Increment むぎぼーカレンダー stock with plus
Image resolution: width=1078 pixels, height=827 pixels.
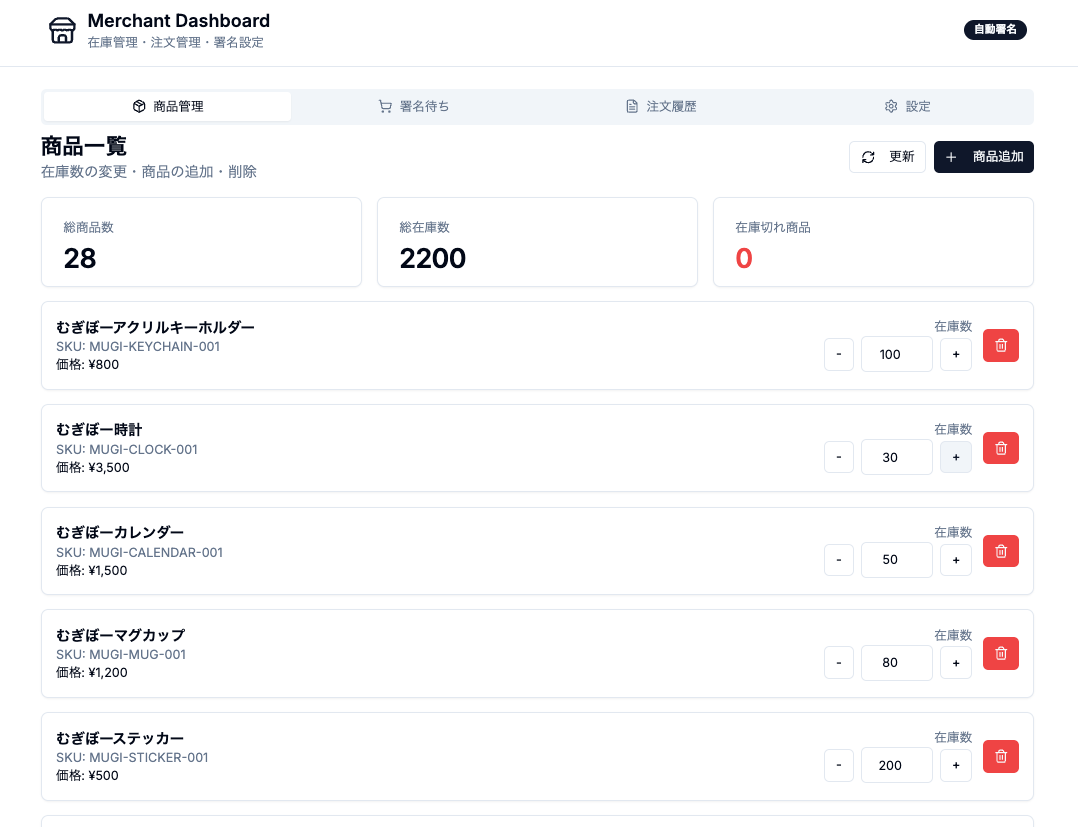(x=955, y=560)
